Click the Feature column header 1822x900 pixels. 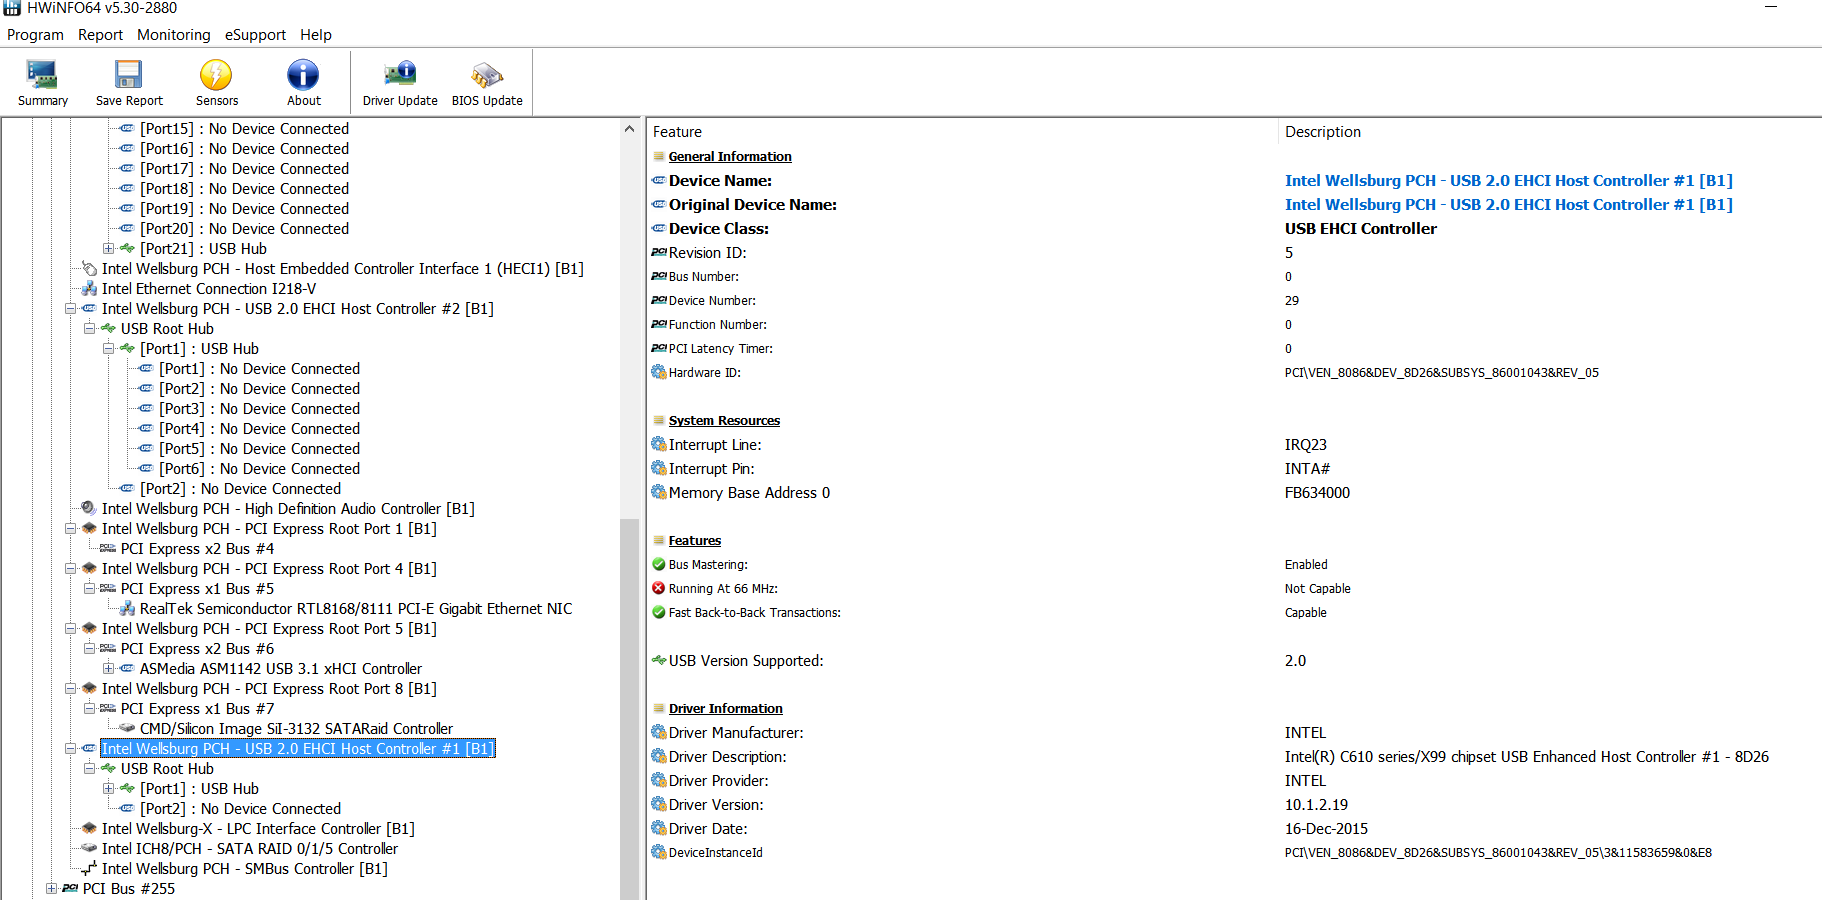[x=677, y=132]
